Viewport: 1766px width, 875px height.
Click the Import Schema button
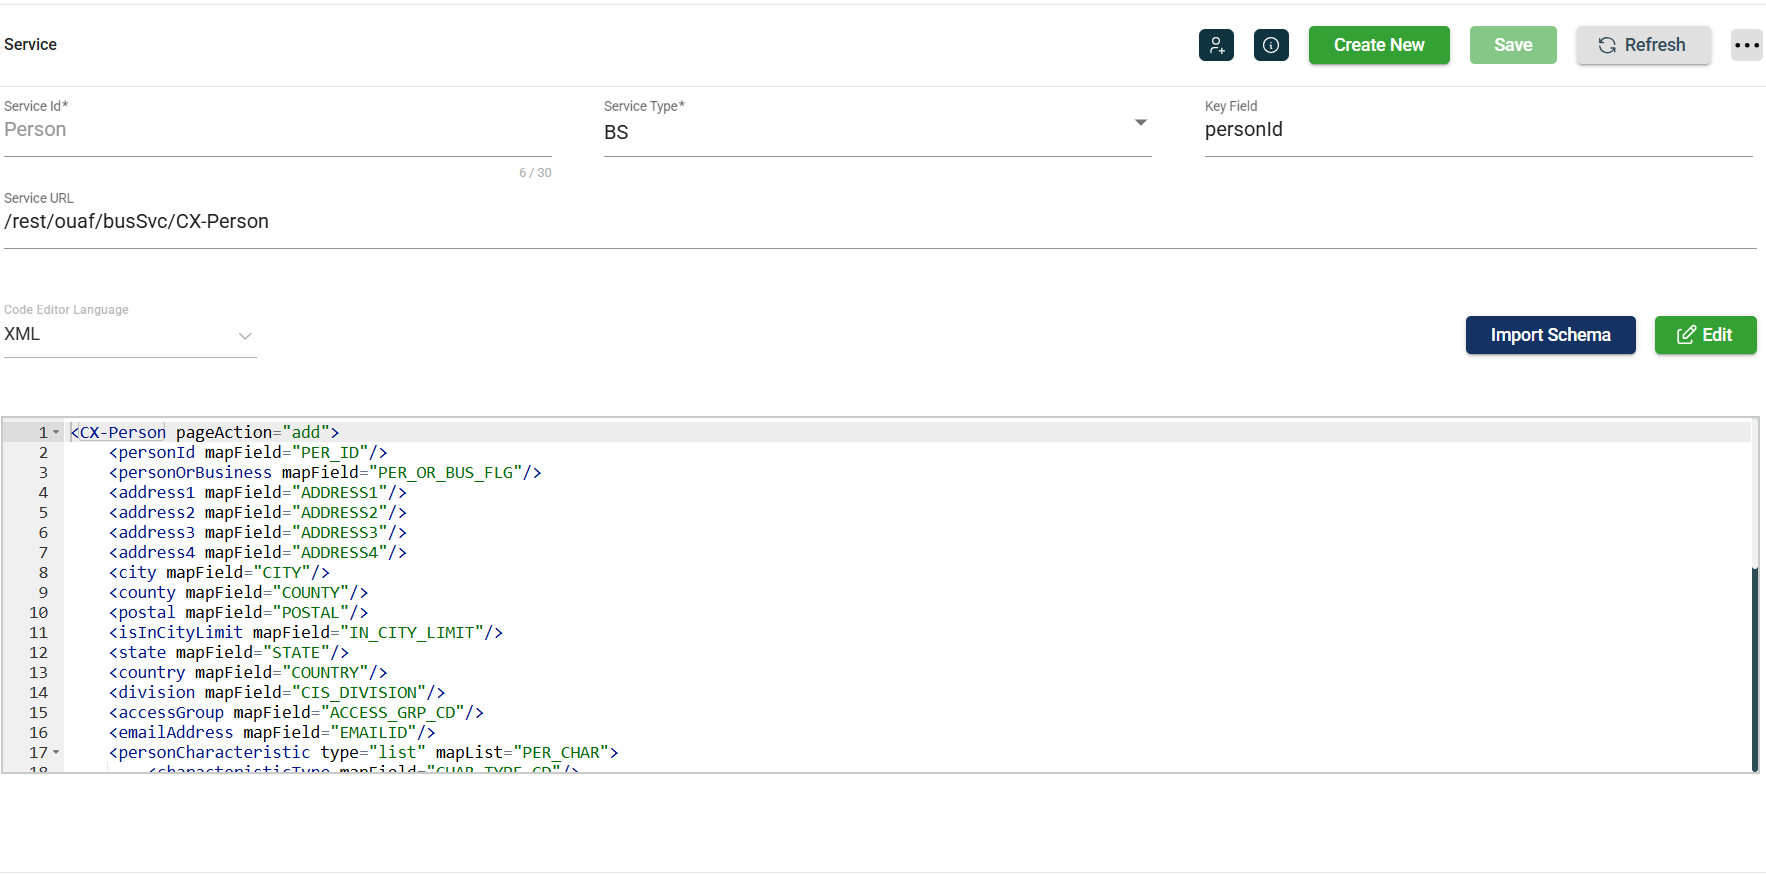[x=1550, y=335]
